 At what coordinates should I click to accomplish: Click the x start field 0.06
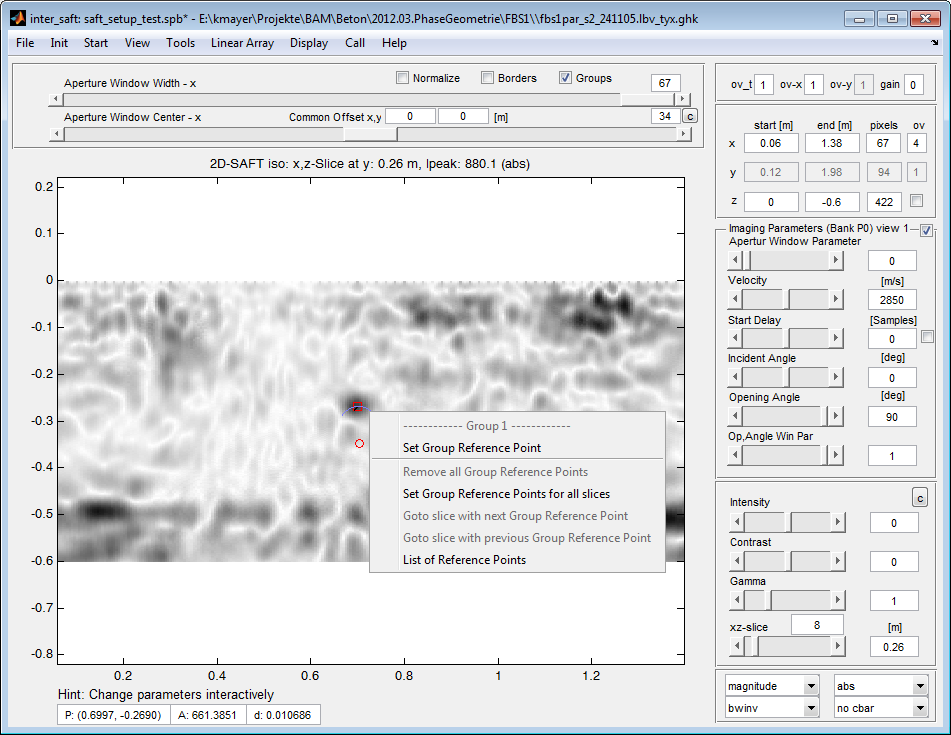pyautogui.click(x=771, y=143)
